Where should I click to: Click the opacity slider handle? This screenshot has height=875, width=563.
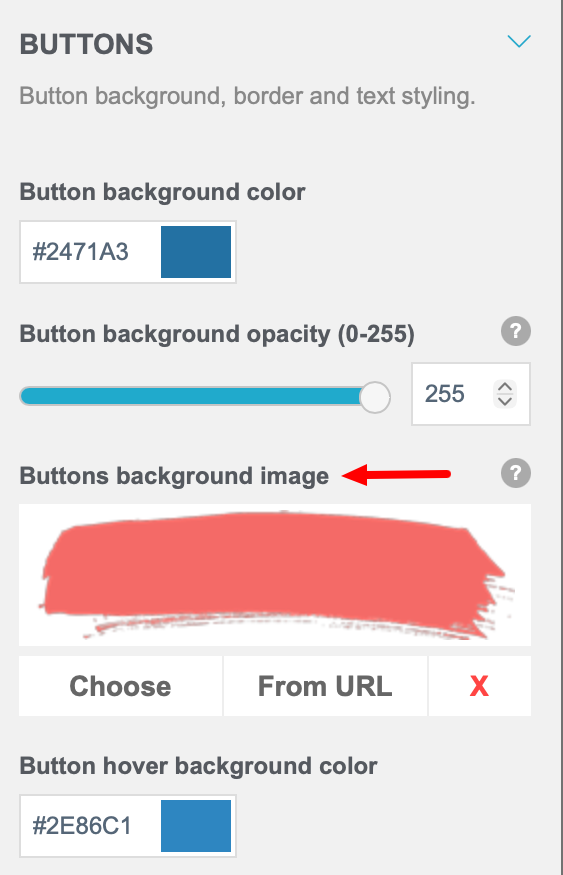(x=375, y=397)
